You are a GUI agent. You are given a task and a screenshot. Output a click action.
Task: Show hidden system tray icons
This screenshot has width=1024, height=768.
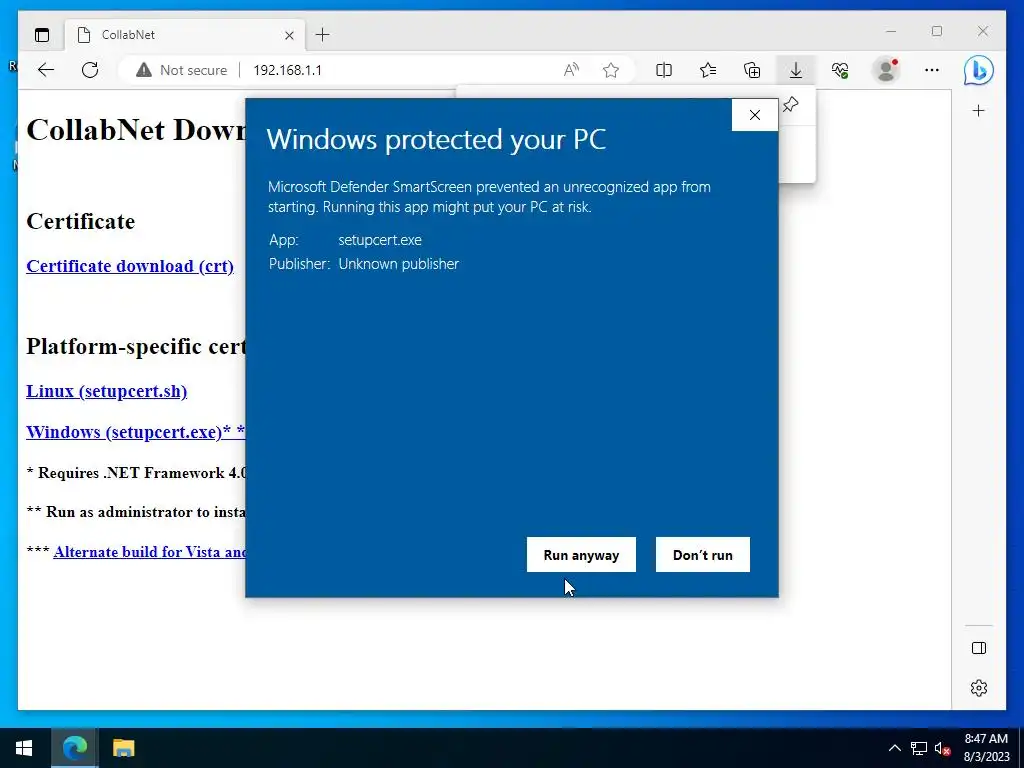coord(895,748)
